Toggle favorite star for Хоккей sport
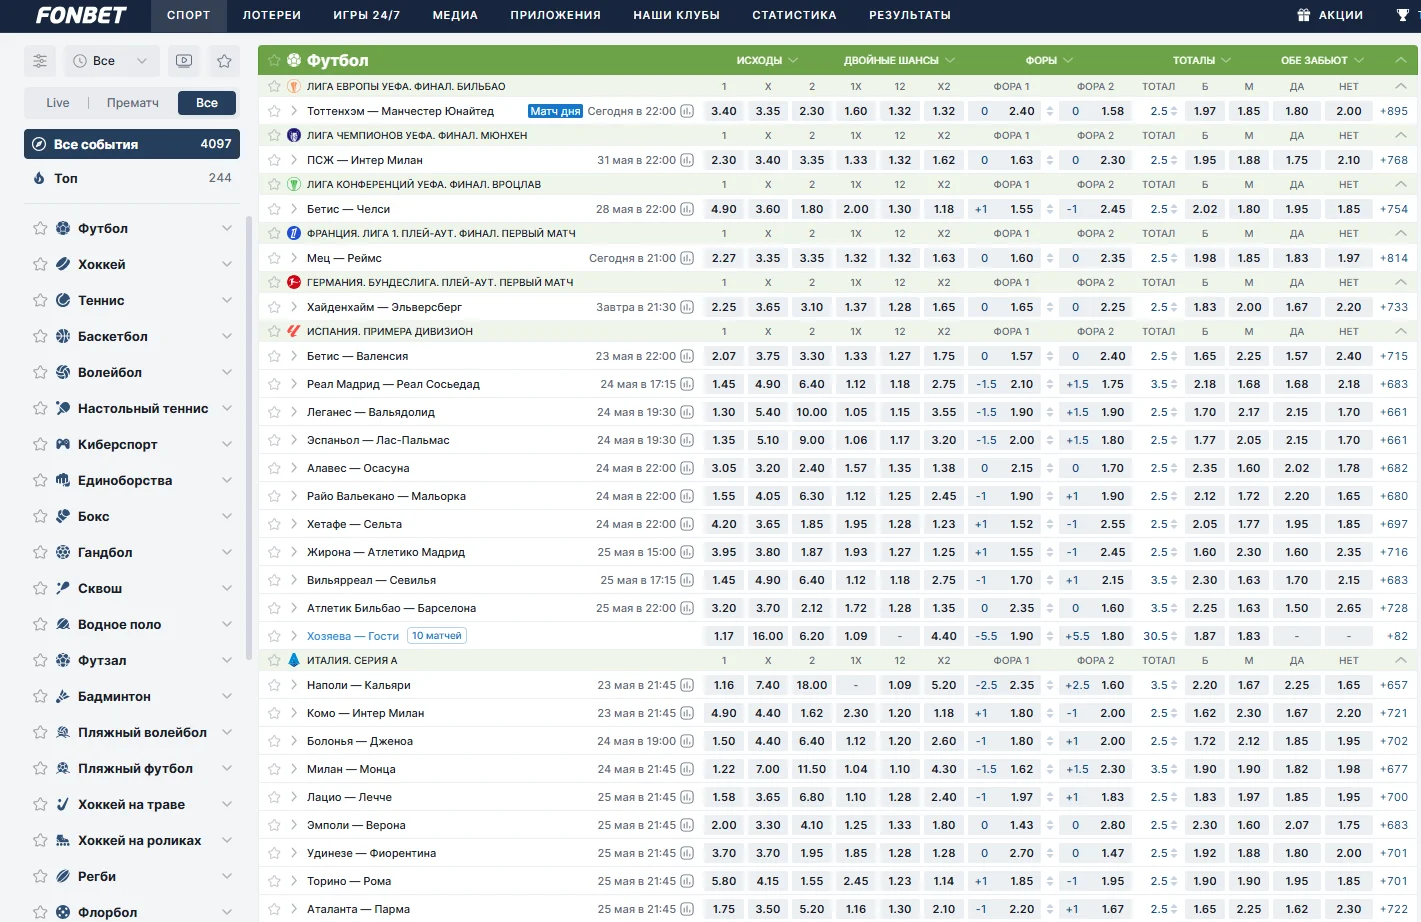The width and height of the screenshot is (1421, 922). click(x=40, y=265)
